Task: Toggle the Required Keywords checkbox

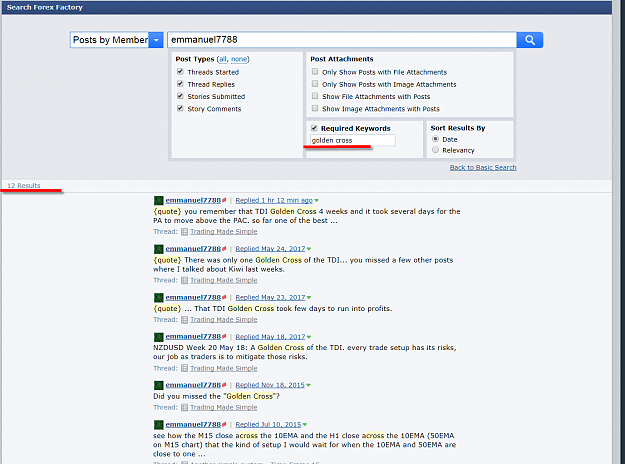Action: (314, 128)
